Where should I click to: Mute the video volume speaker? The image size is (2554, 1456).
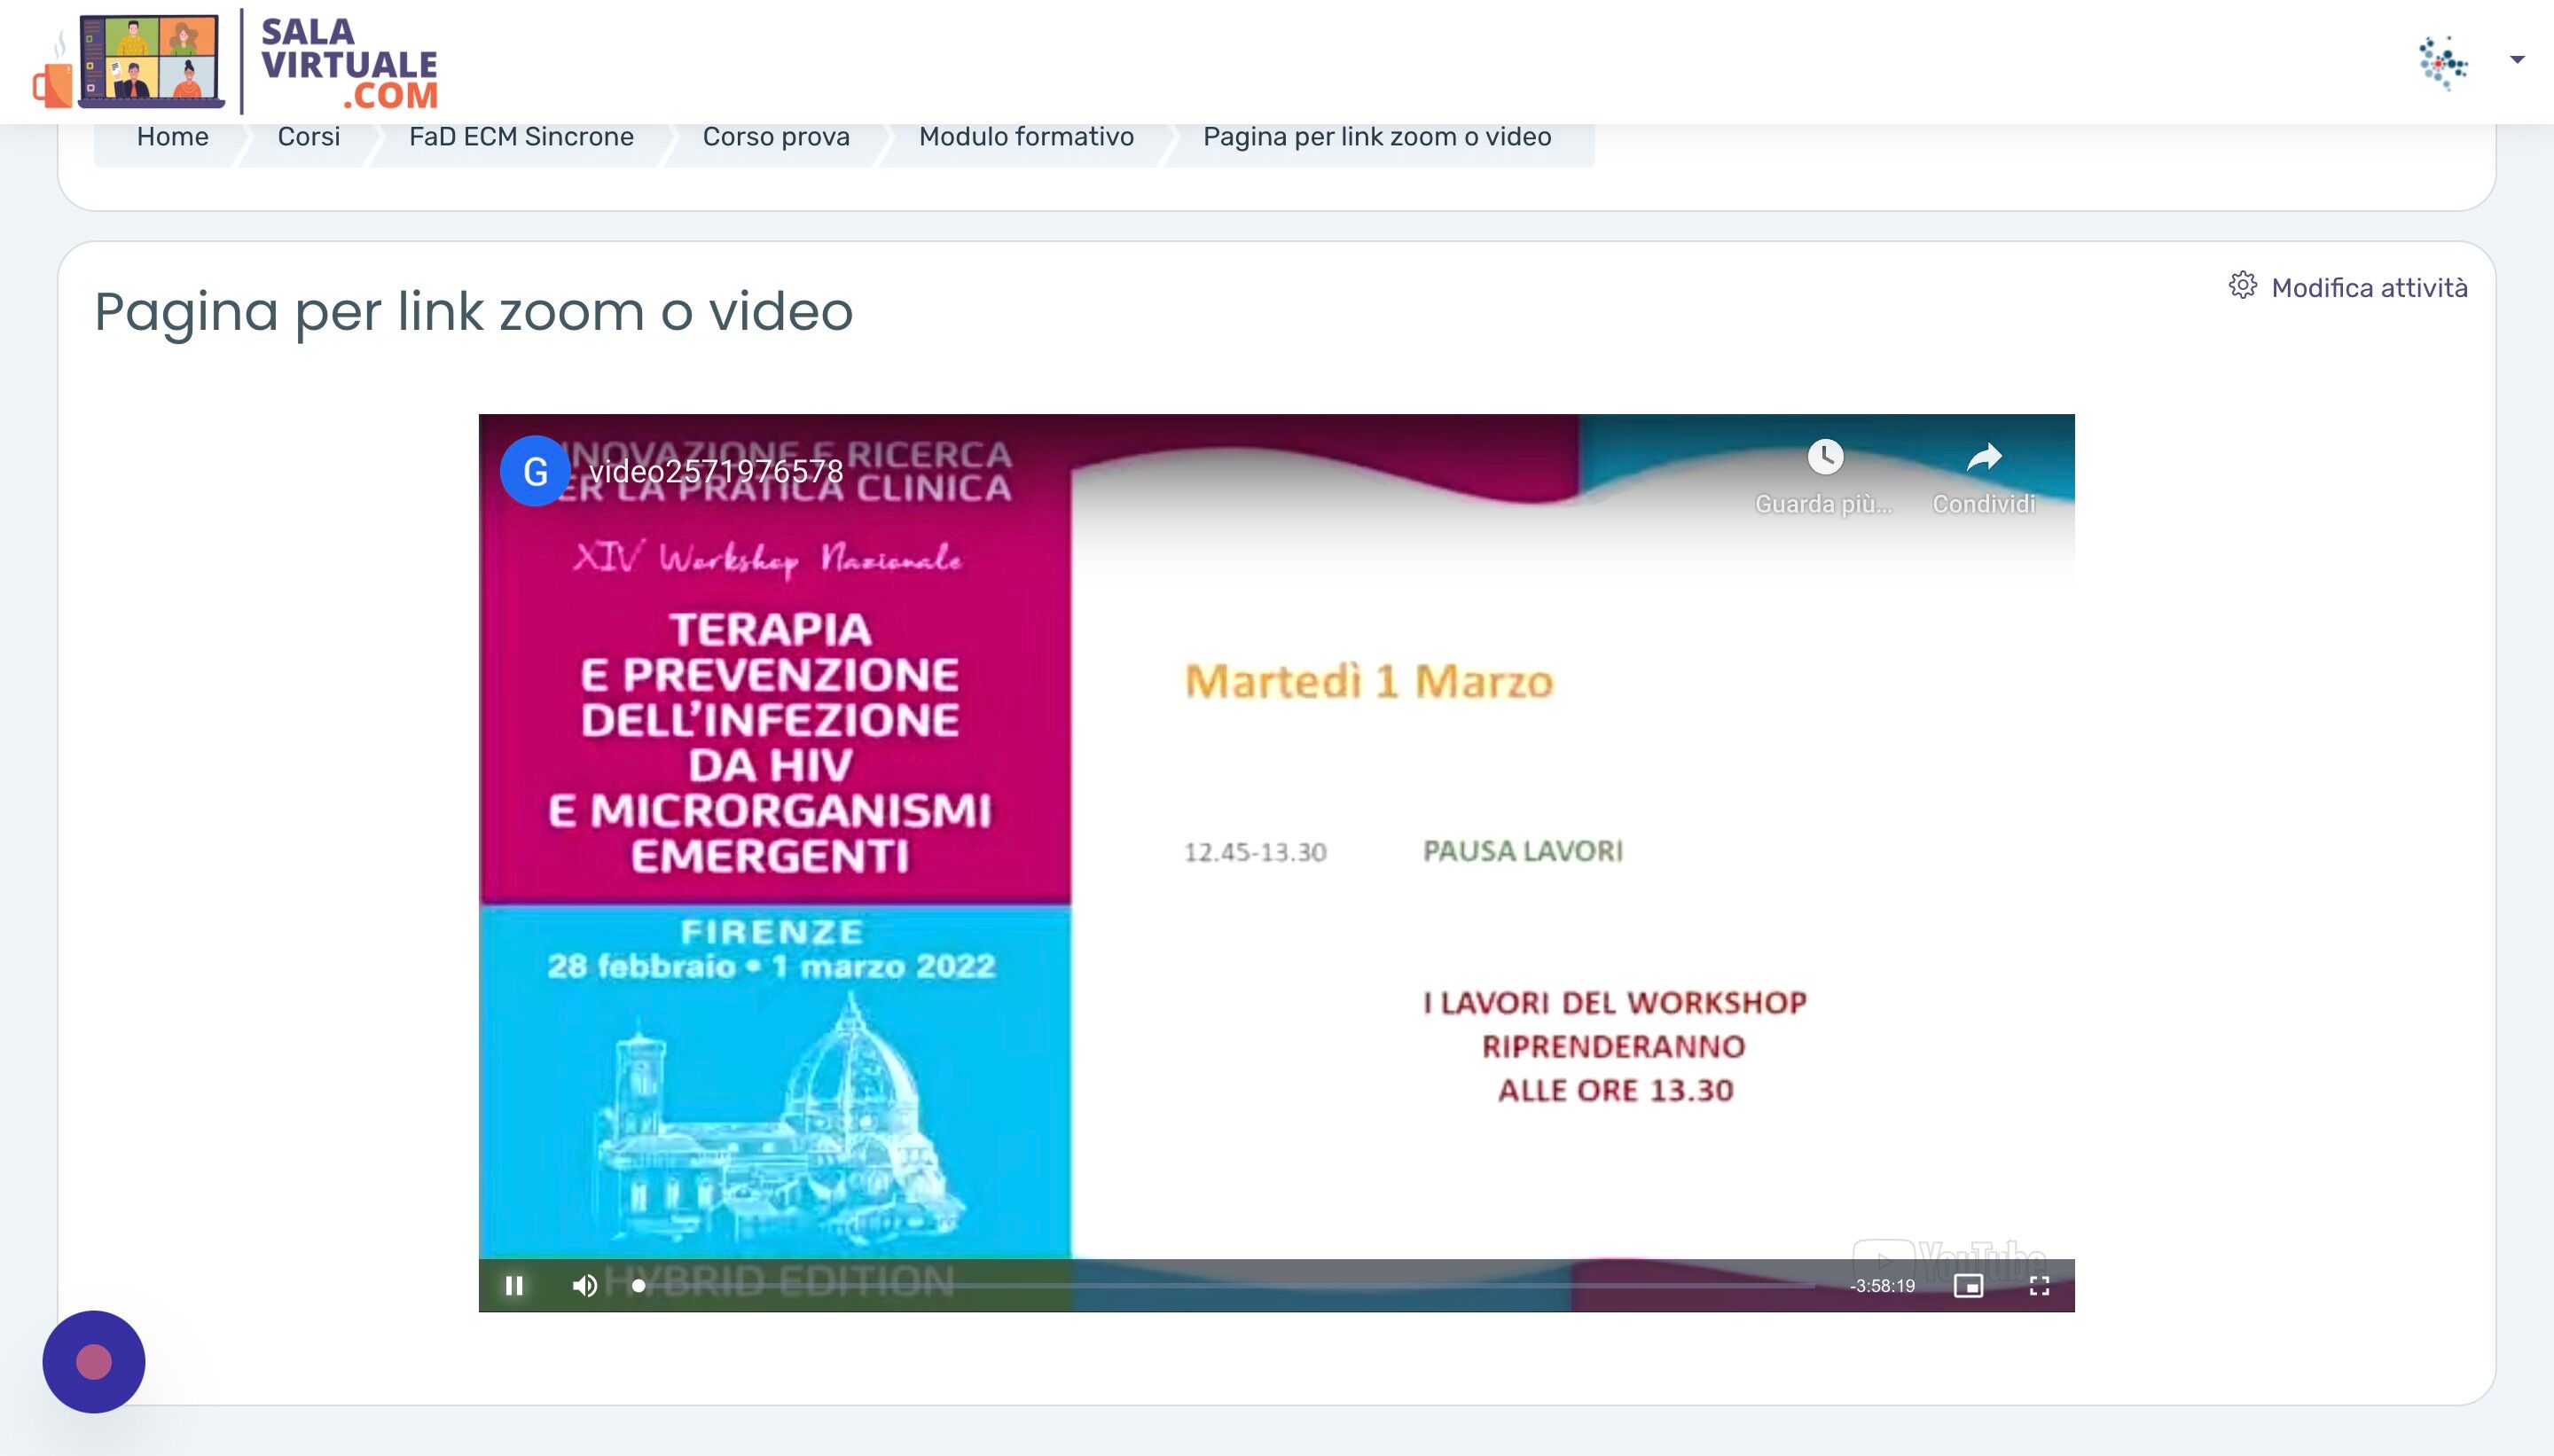tap(585, 1285)
